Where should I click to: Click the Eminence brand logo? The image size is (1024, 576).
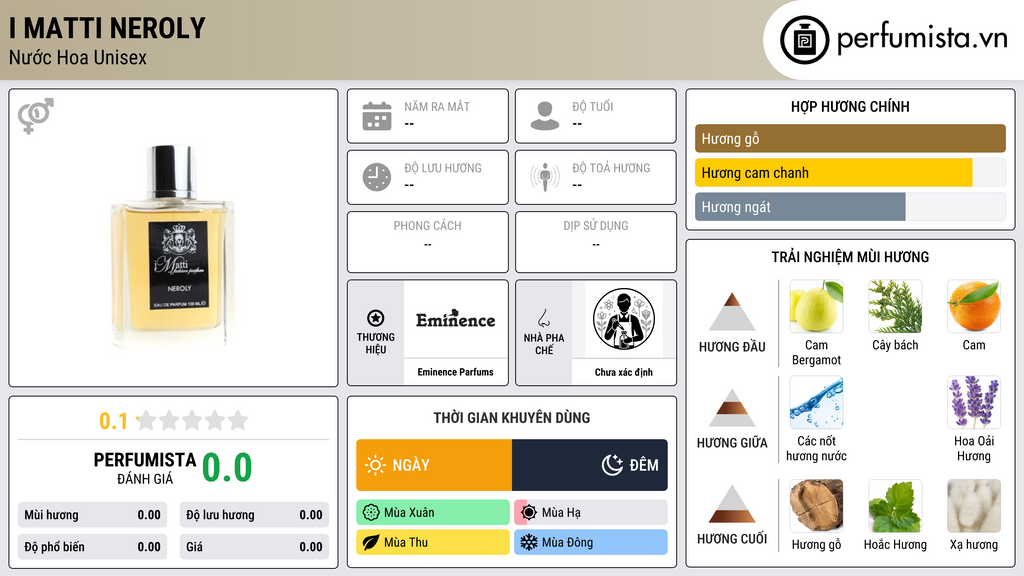[x=456, y=319]
